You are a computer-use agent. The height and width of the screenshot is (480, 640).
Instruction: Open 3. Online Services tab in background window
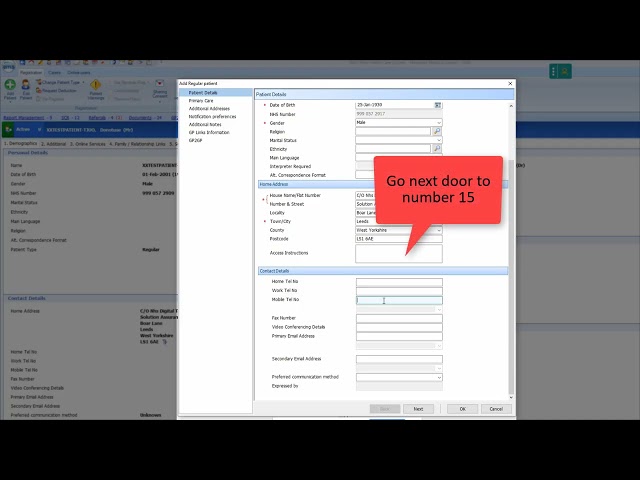(87, 144)
